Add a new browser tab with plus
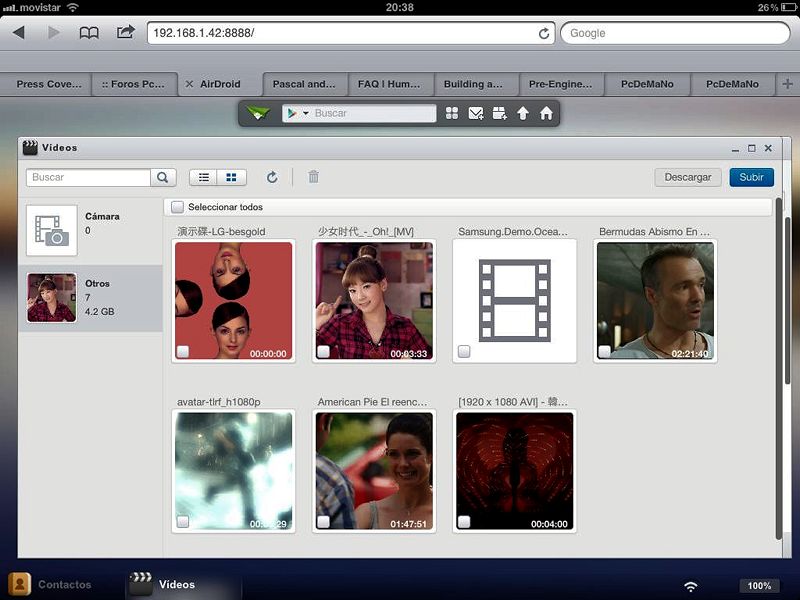800x600 pixels. point(787,84)
